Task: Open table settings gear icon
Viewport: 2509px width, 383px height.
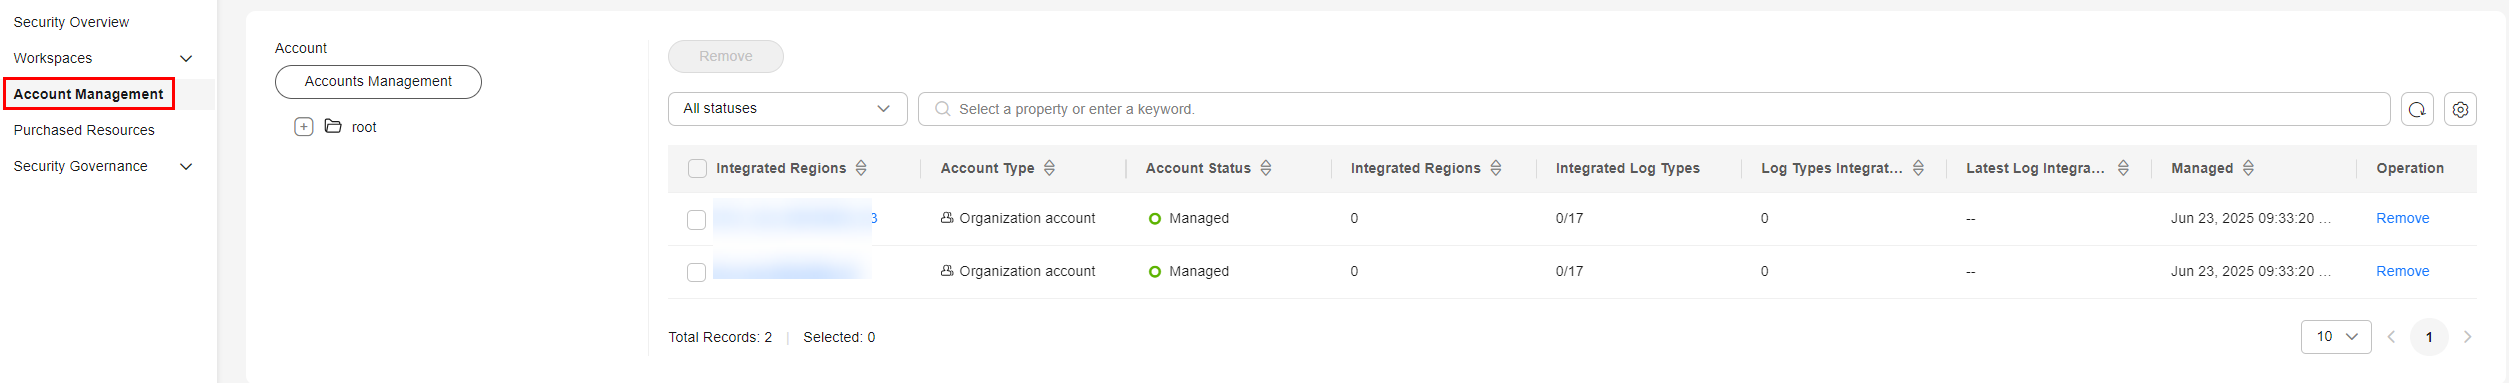Action: (x=2460, y=109)
